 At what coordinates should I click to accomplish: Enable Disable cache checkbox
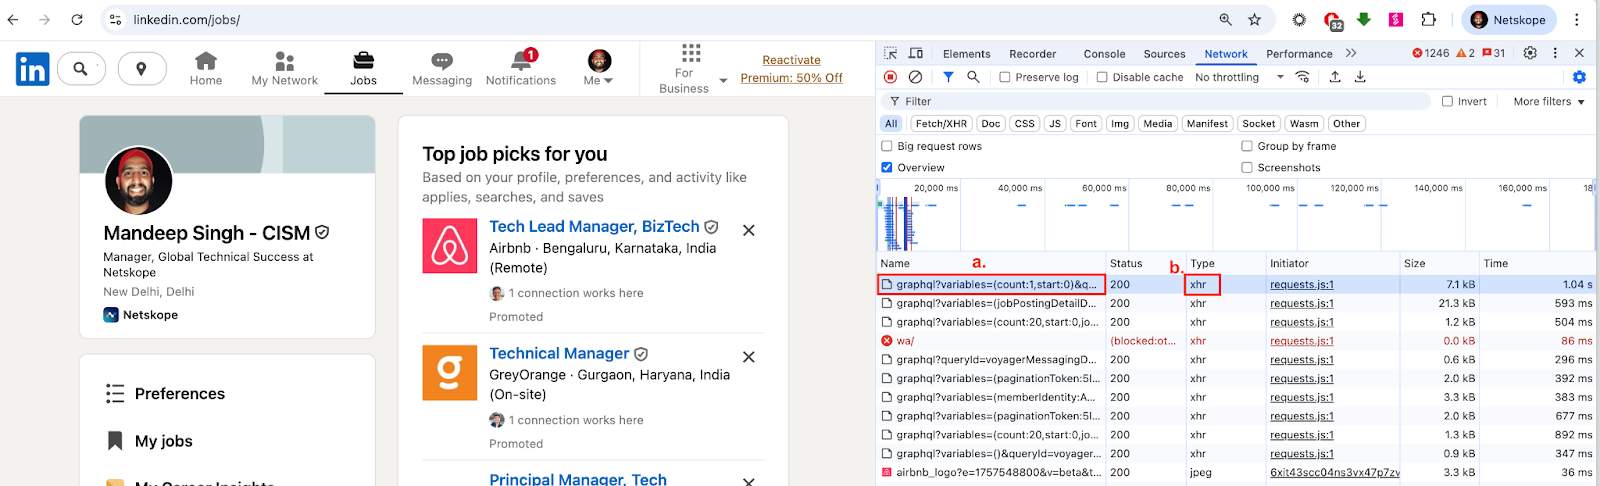tap(1102, 77)
